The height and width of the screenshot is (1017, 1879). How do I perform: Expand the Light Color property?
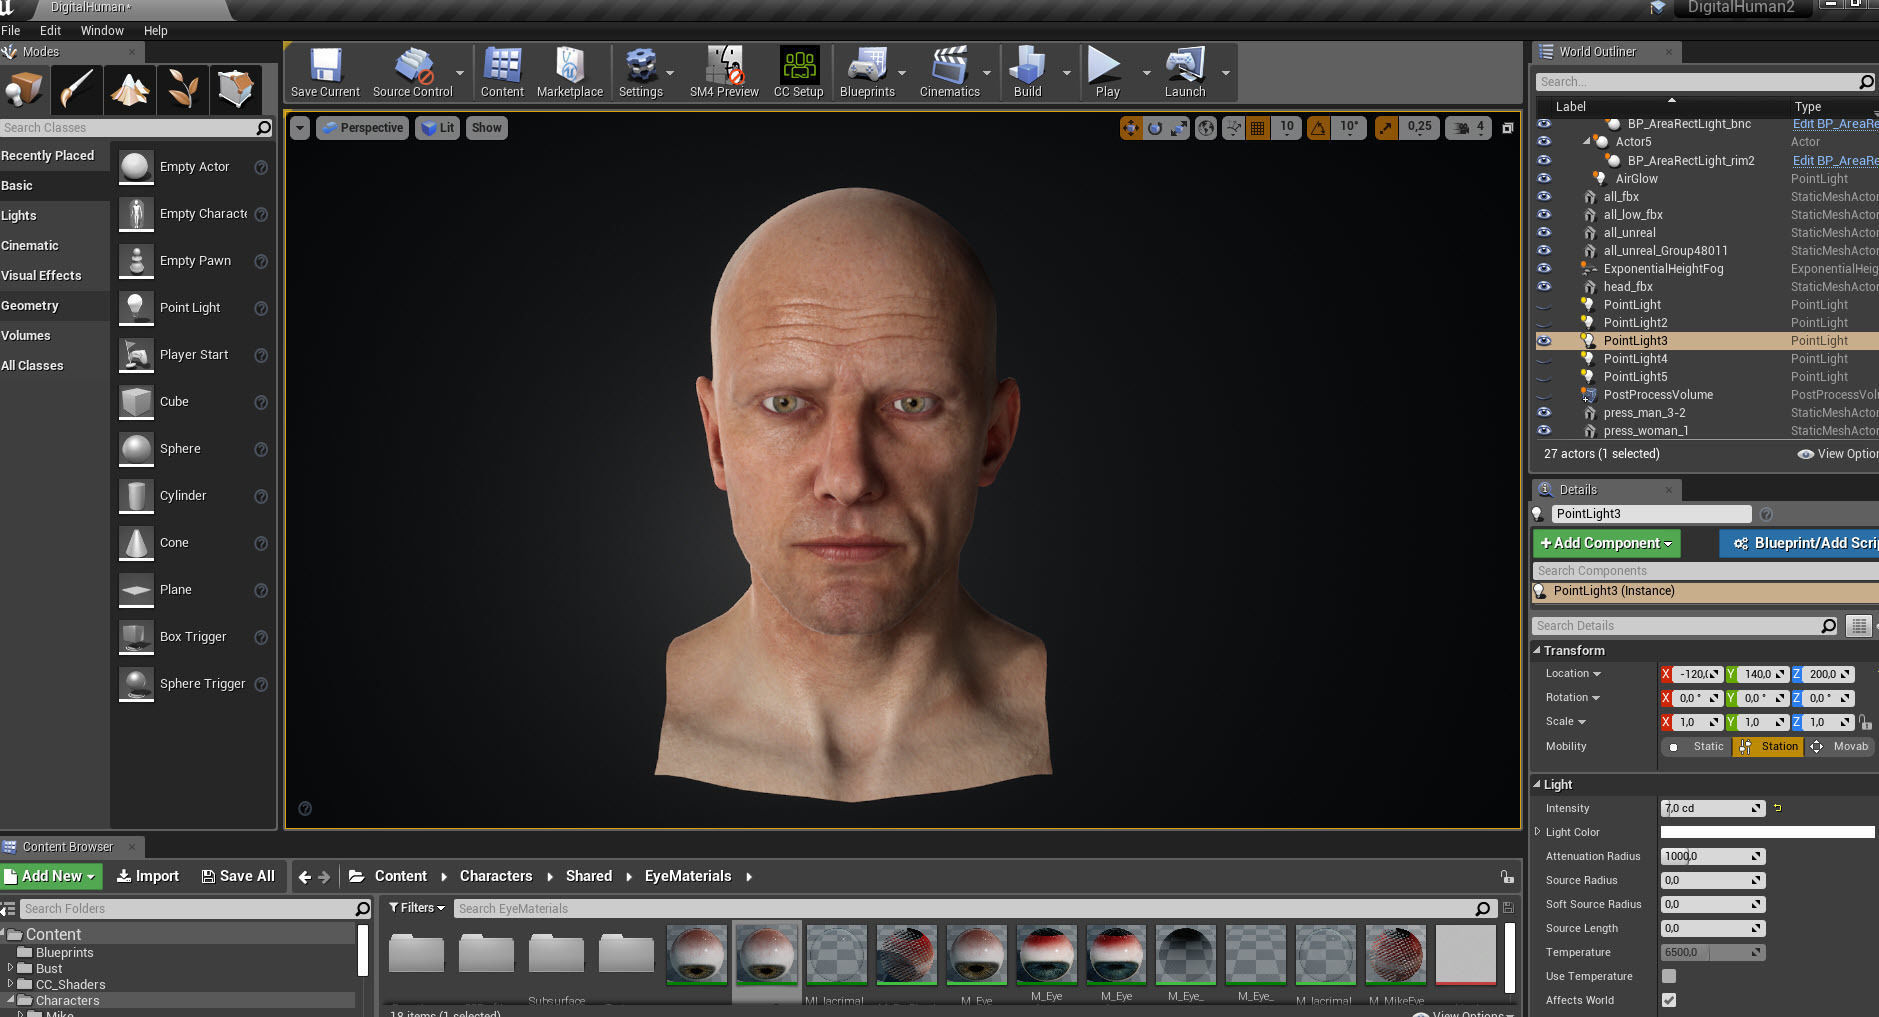tap(1538, 832)
